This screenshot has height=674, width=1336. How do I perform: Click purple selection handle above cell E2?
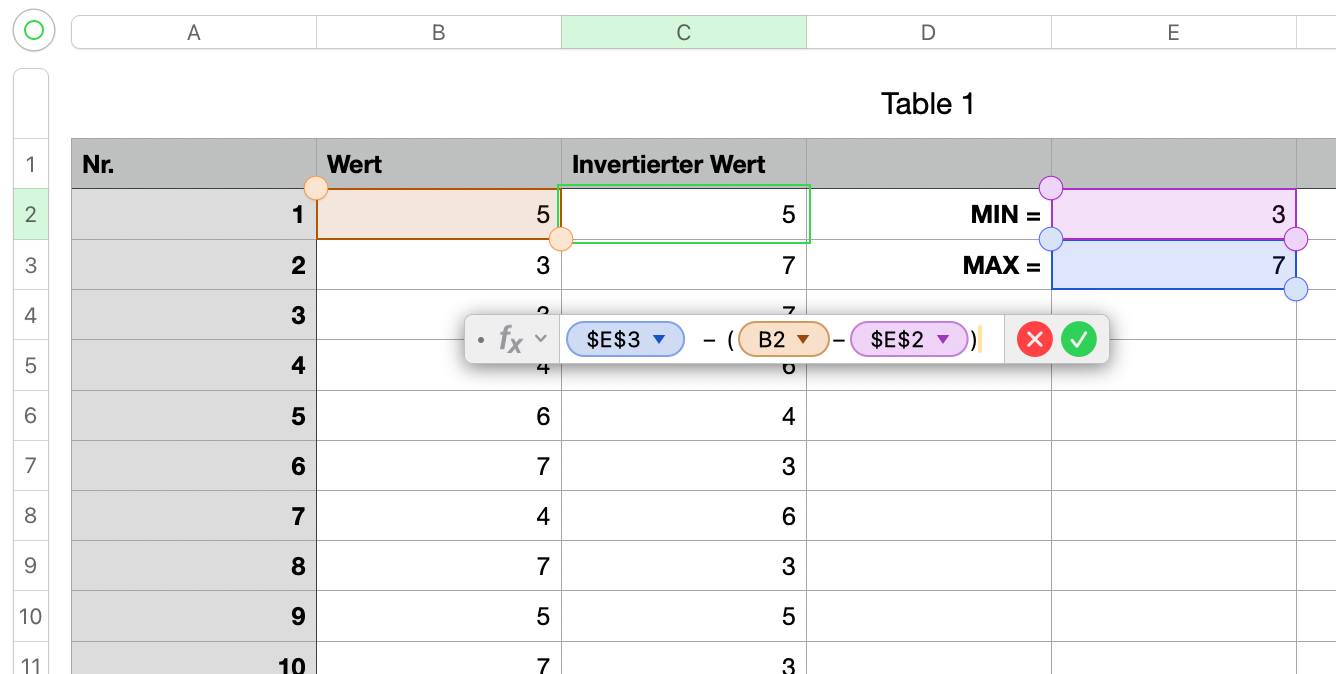coord(1051,188)
